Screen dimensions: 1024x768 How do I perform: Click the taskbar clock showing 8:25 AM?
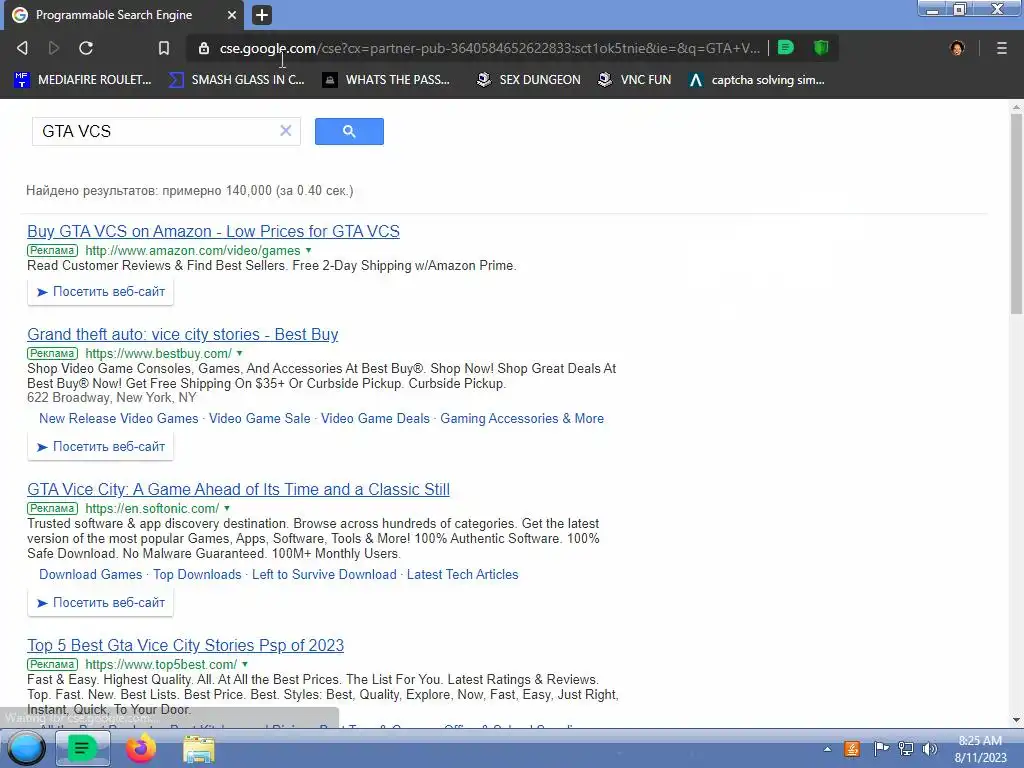(x=980, y=749)
